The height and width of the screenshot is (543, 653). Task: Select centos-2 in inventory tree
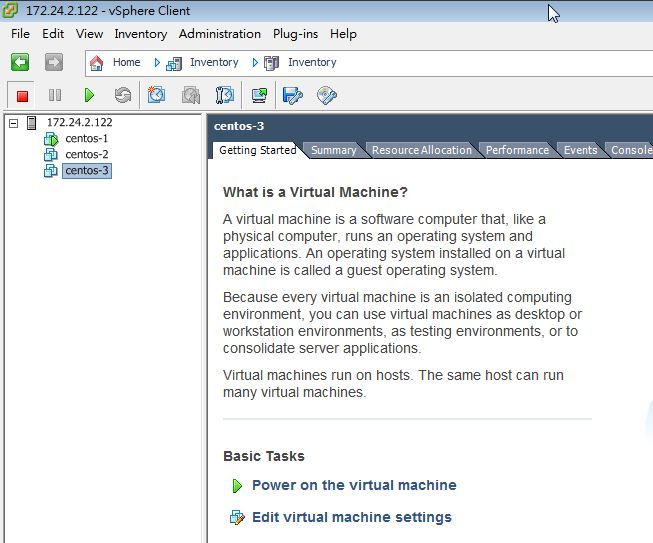[87, 154]
